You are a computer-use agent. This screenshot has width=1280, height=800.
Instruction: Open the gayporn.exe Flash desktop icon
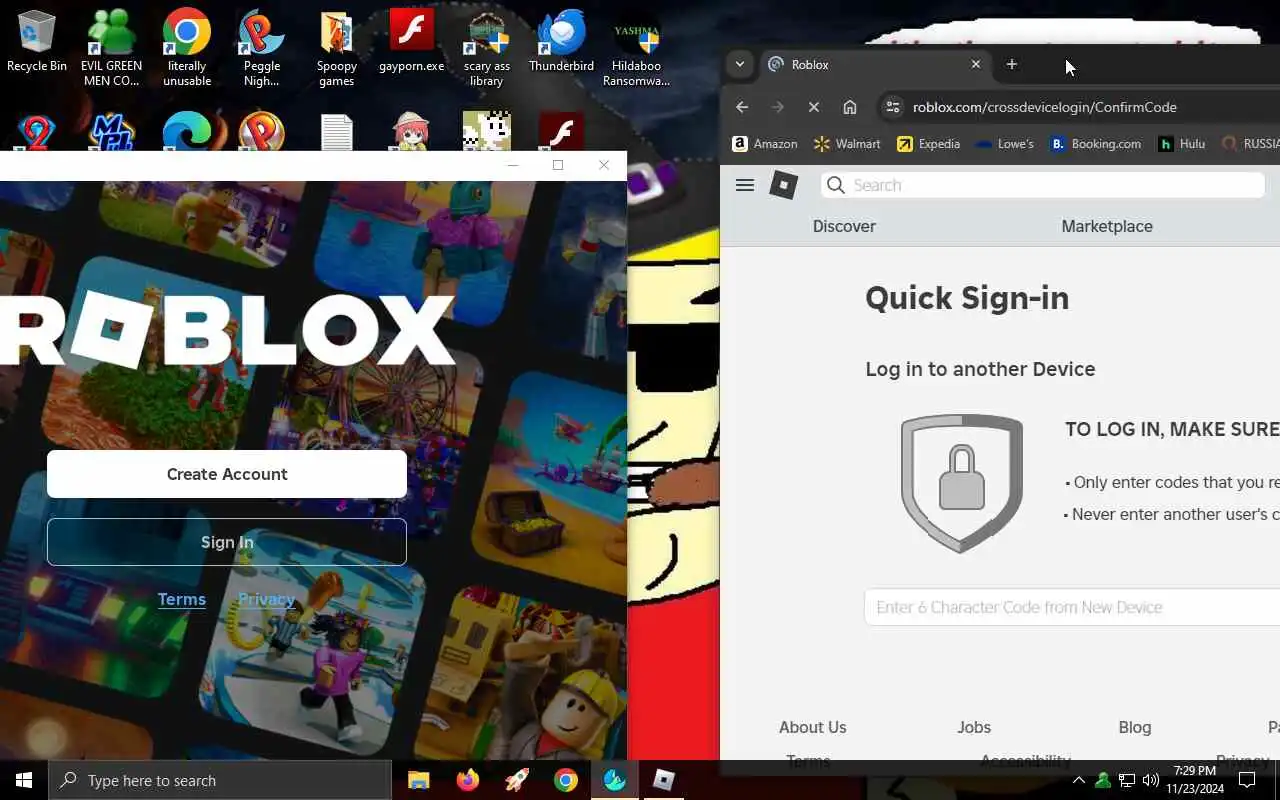[411, 42]
